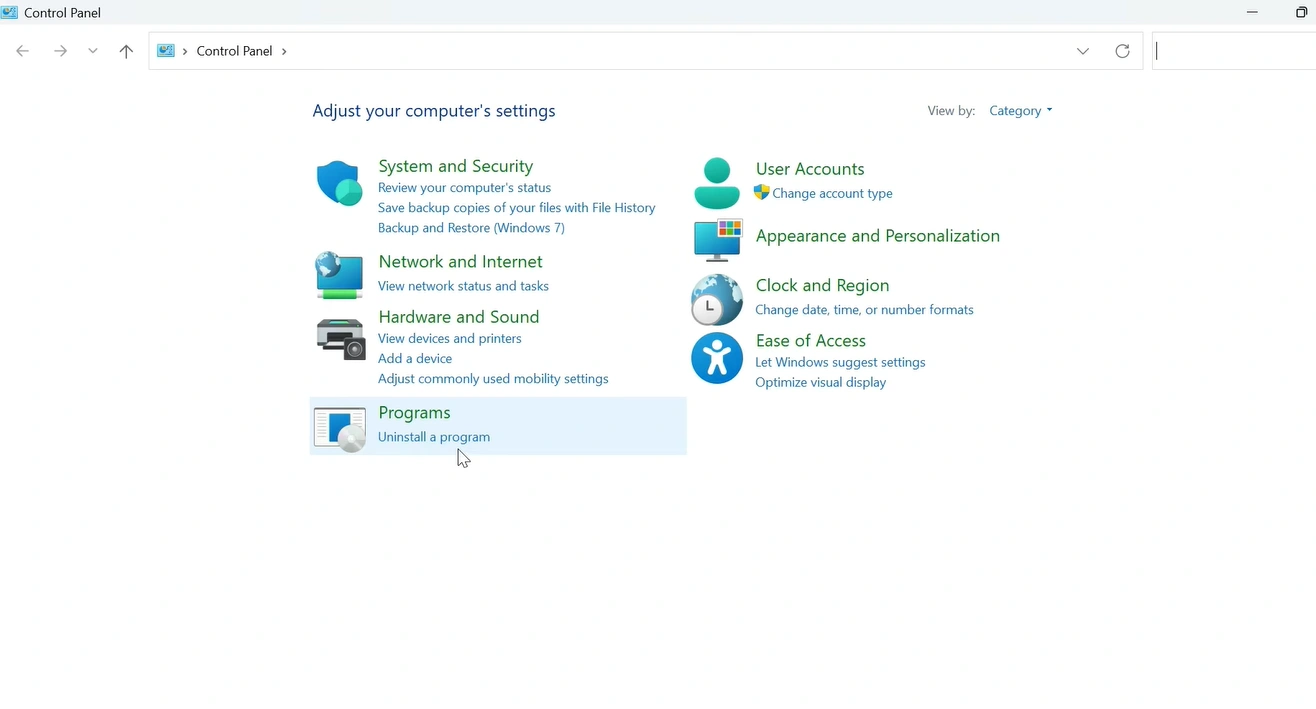
Task: Click the Ease of Access icon
Action: (x=717, y=358)
